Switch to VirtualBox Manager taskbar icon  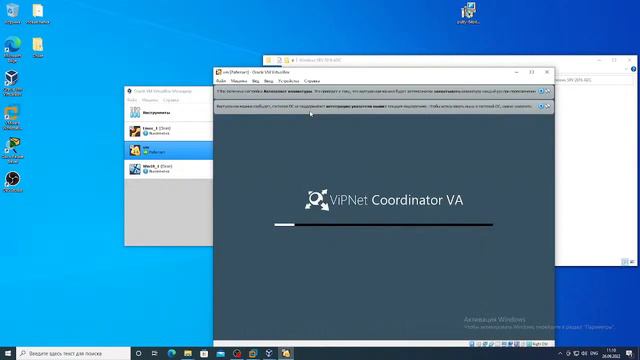point(269,353)
